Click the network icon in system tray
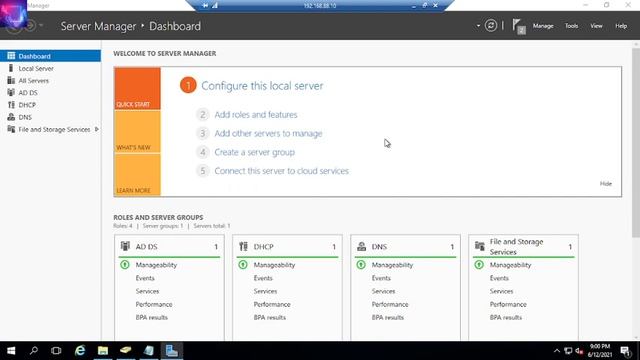Viewport: 640px width, 360px height. (x=568, y=351)
